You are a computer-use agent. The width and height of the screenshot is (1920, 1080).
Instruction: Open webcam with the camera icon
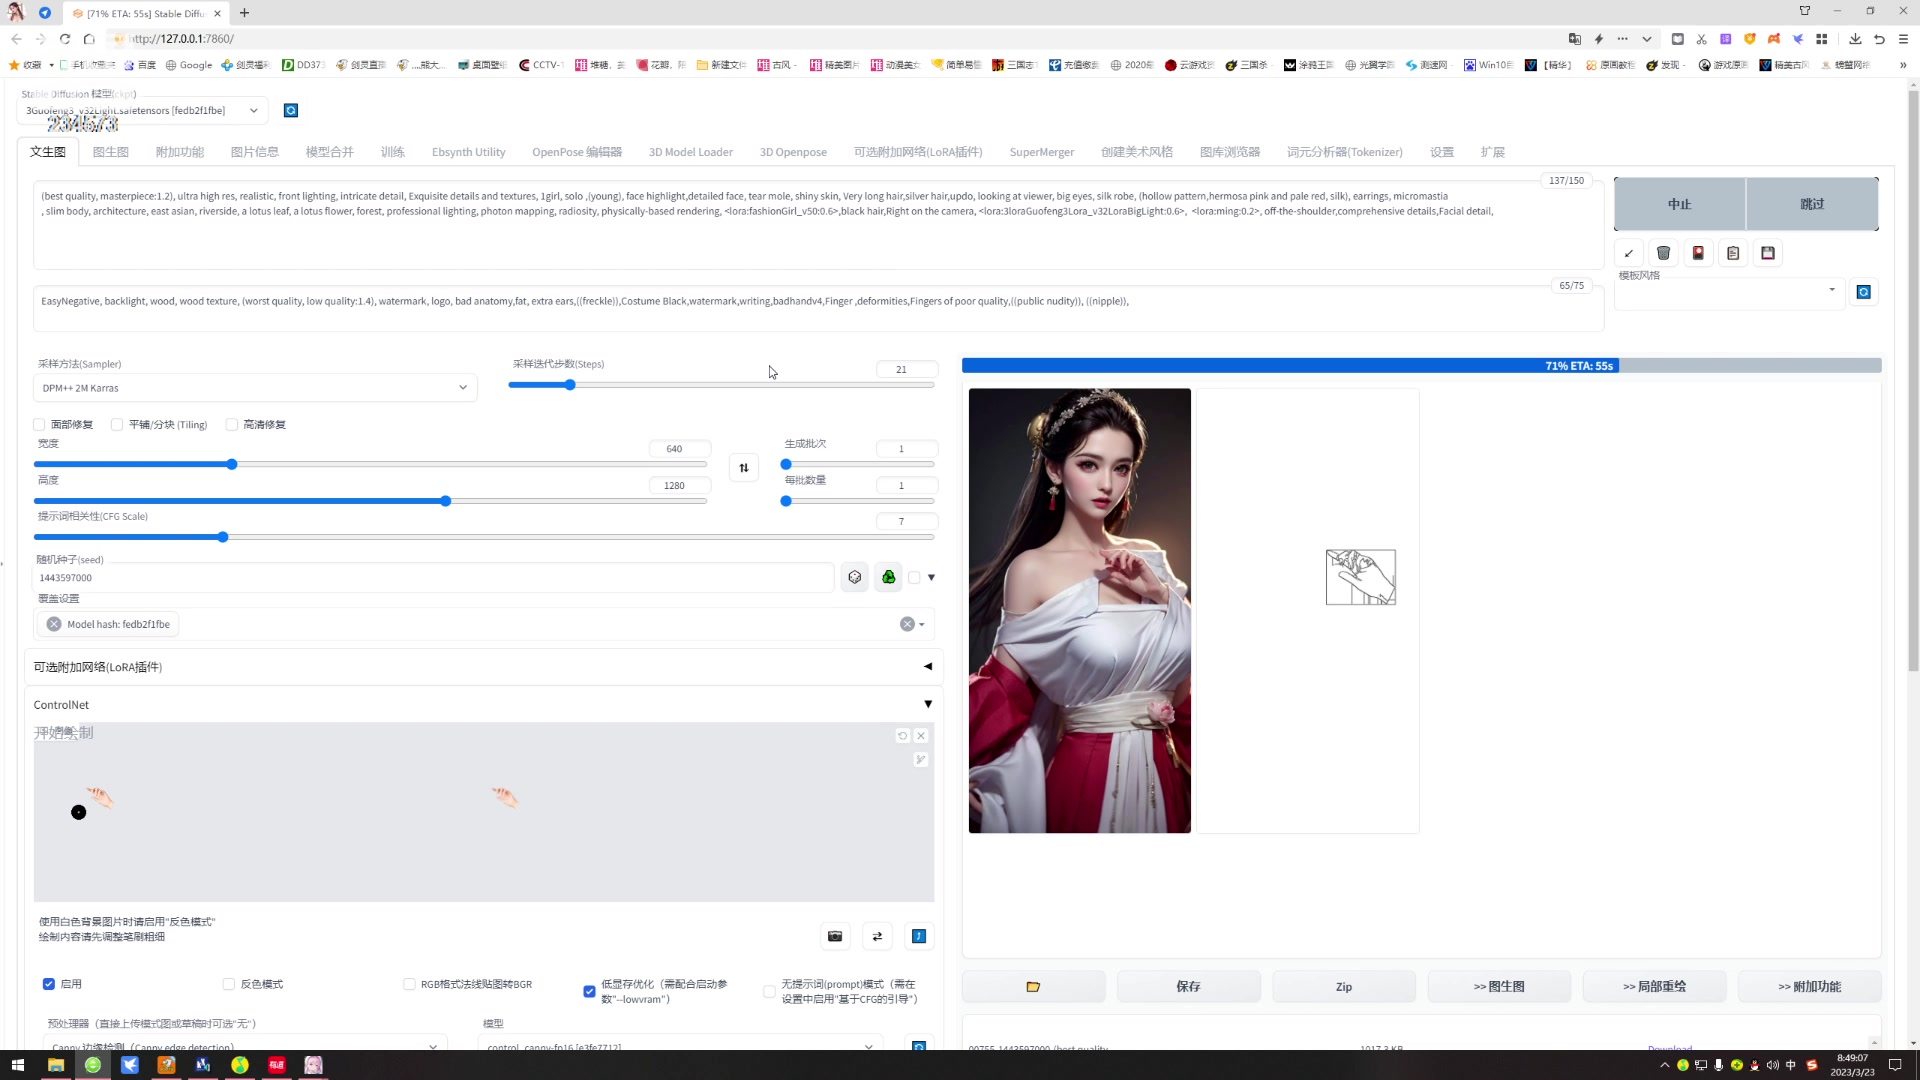coord(835,936)
